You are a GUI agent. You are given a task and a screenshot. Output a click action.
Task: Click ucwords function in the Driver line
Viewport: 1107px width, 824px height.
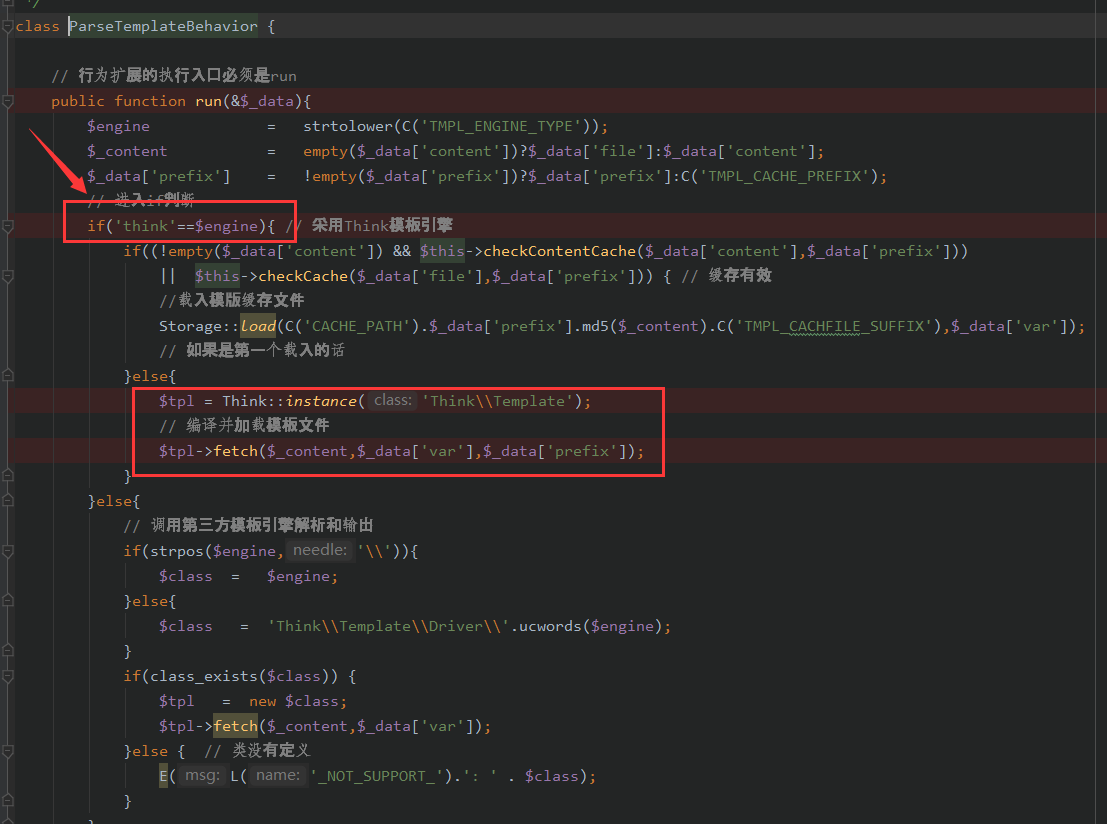pyautogui.click(x=551, y=626)
